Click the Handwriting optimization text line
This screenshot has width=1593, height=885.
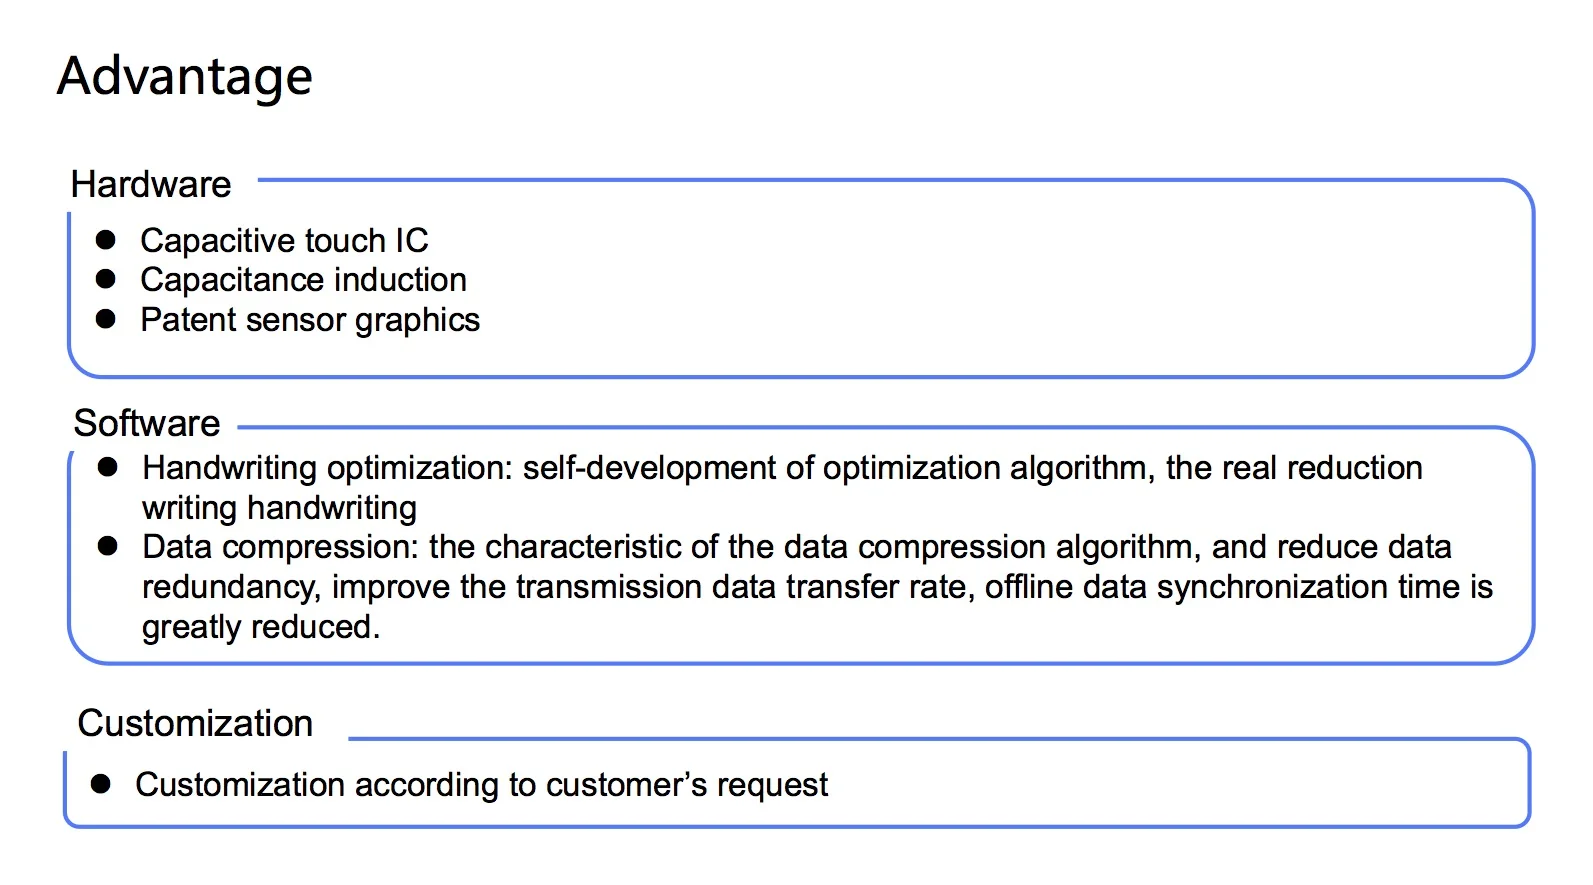(x=782, y=468)
